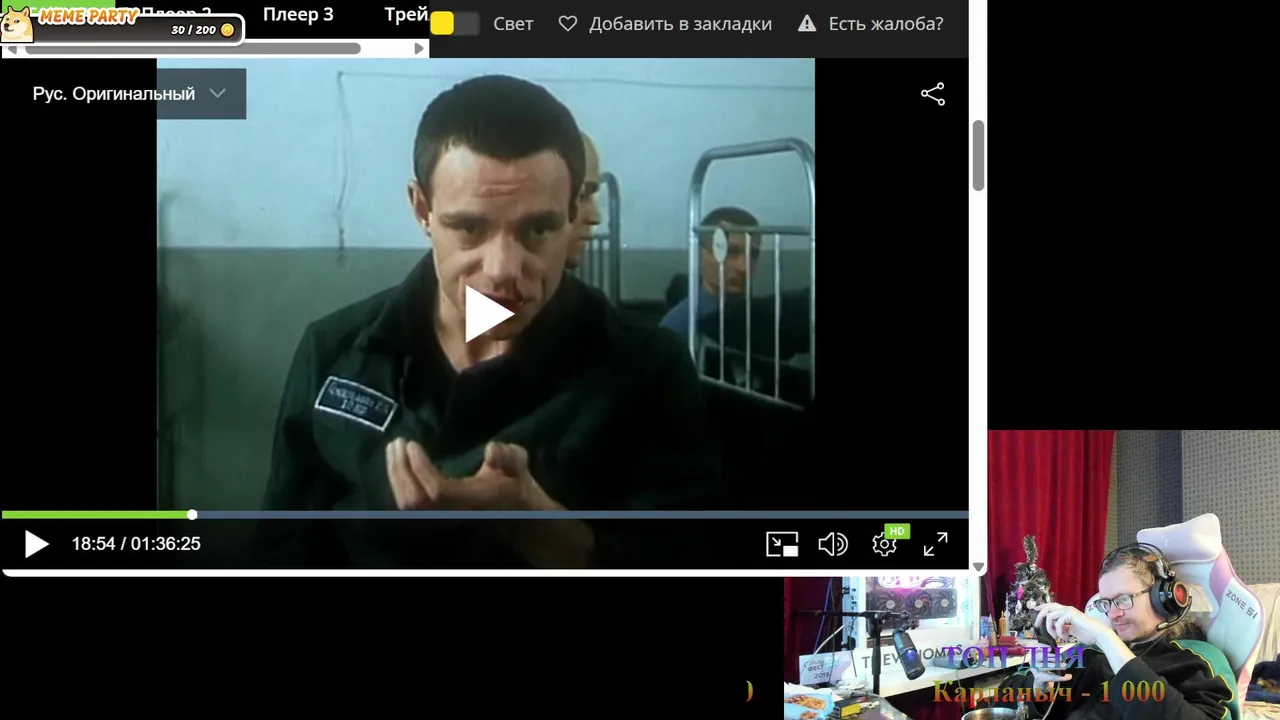The width and height of the screenshot is (1280, 720).
Task: Click the right arrow of the tabs scrollbar
Action: click(x=419, y=48)
